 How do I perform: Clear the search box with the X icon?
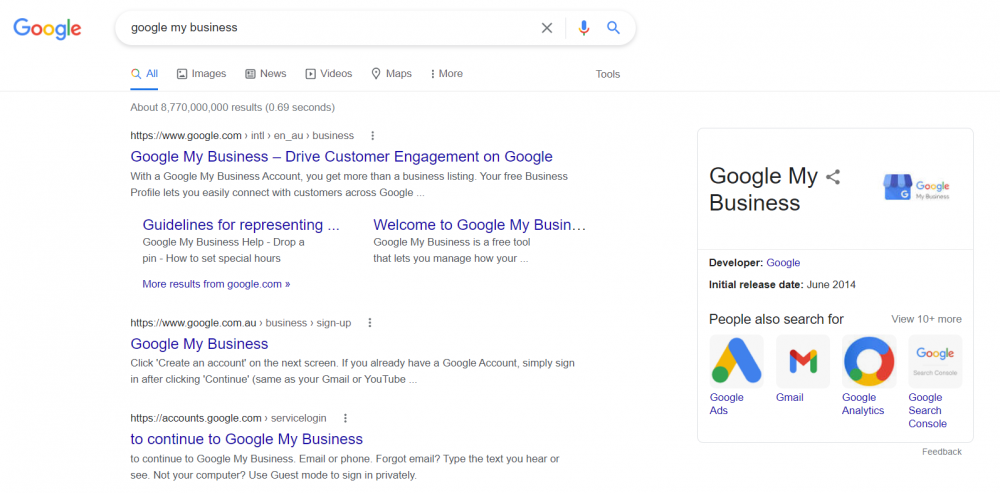tap(547, 28)
